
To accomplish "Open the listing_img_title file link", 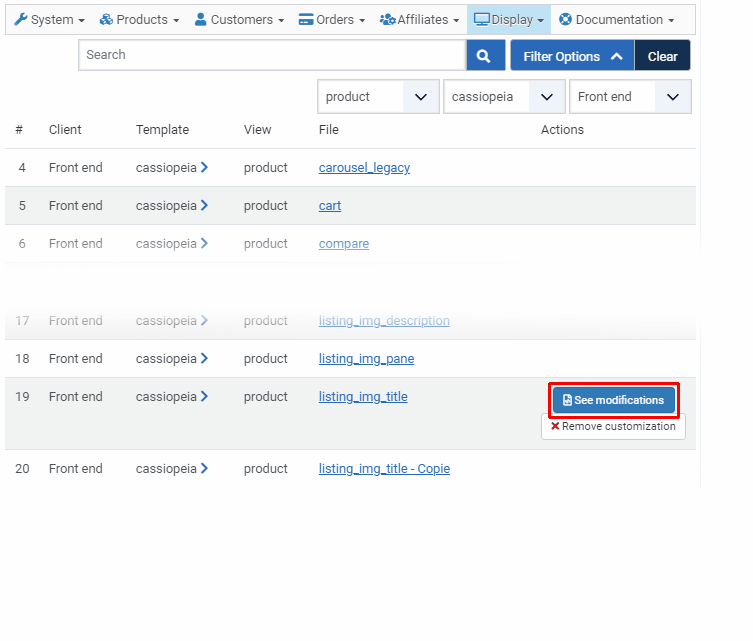I will coord(363,397).
